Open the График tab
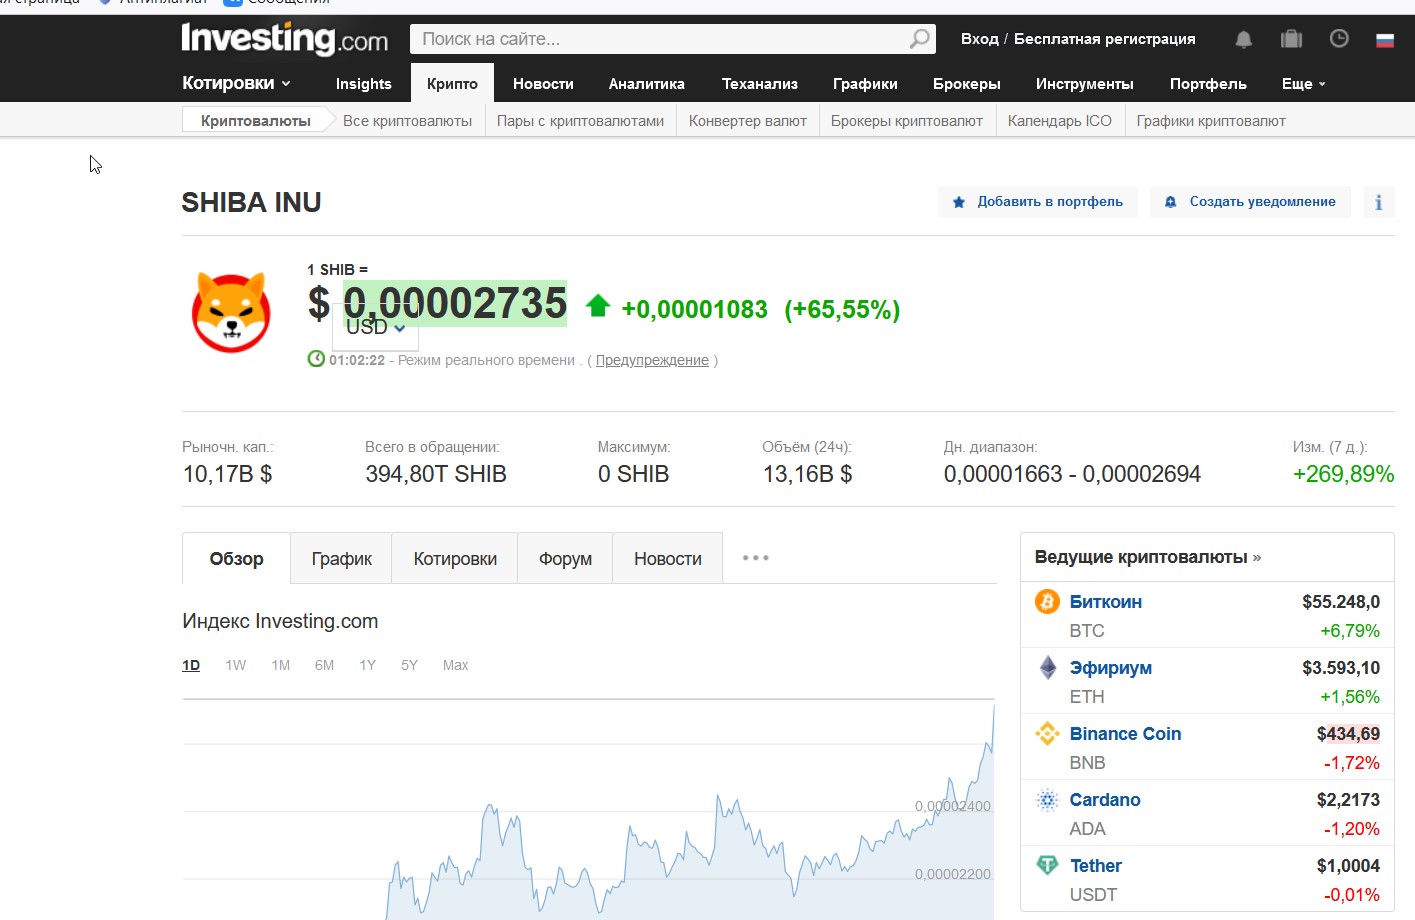Viewport: 1415px width, 920px height. pos(341,559)
